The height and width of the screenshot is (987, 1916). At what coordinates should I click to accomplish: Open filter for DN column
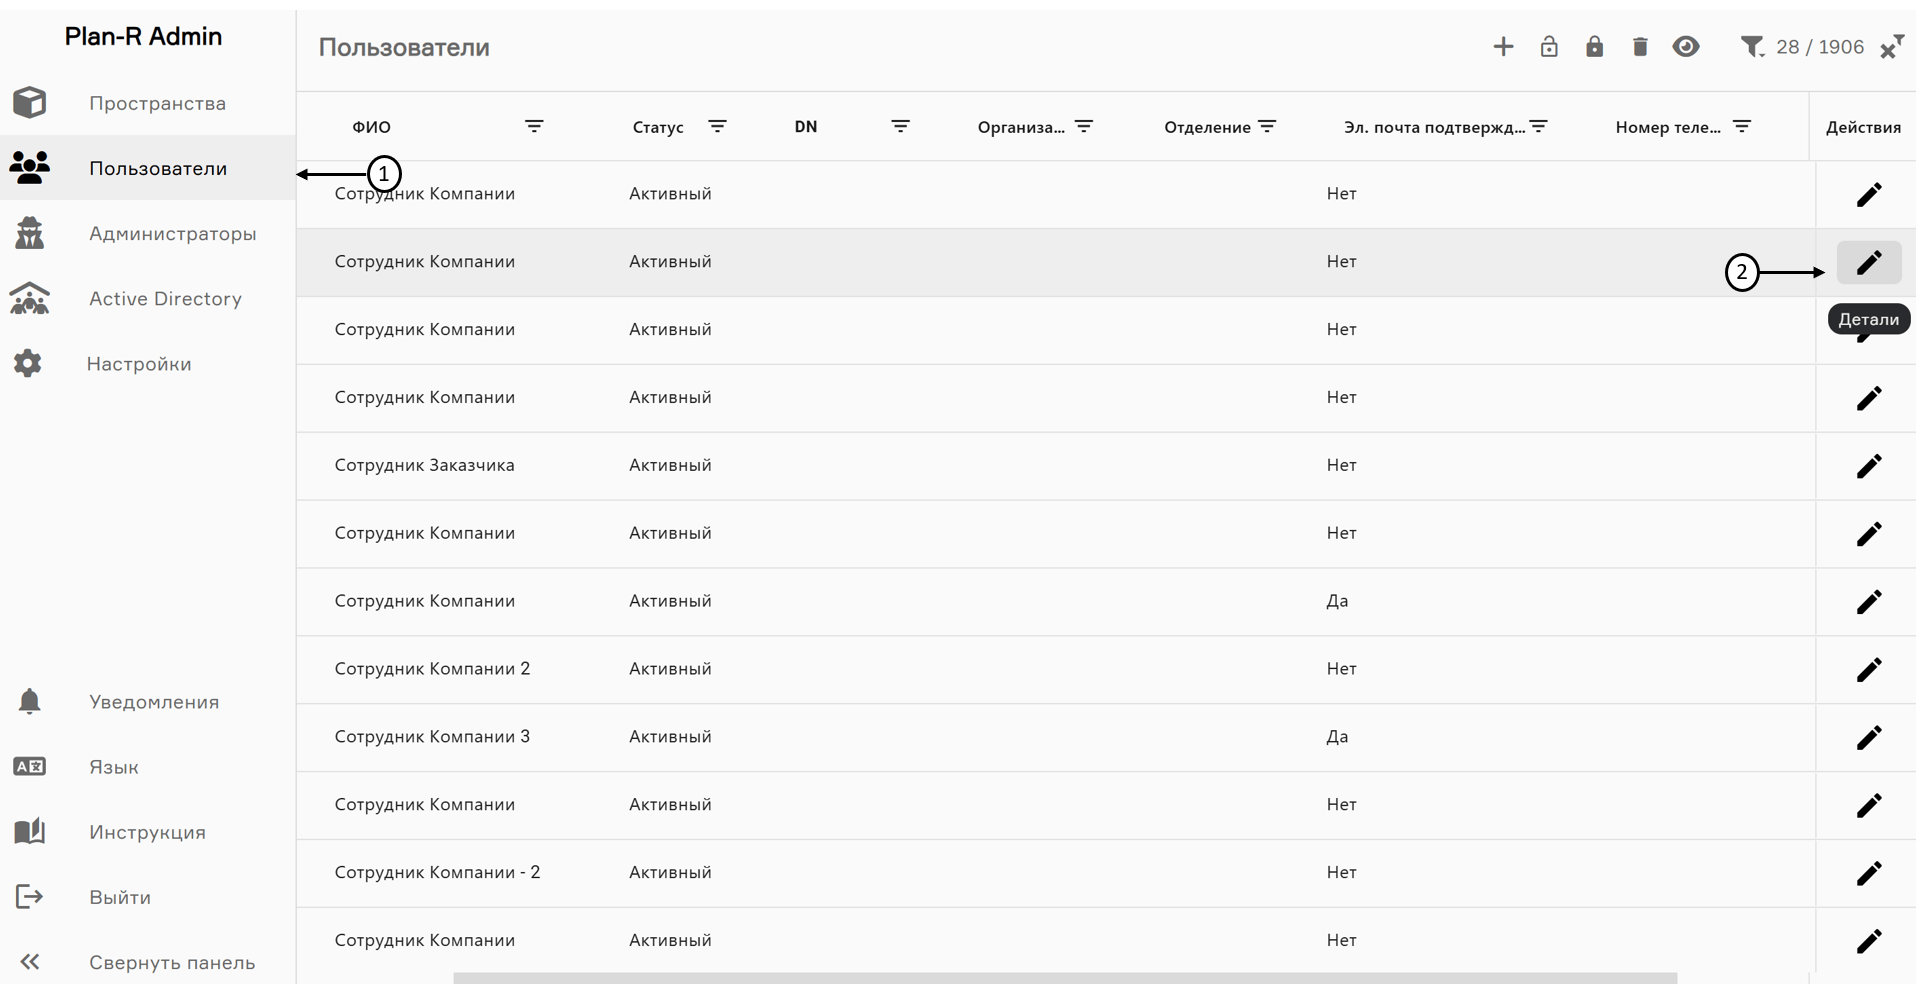[900, 127]
